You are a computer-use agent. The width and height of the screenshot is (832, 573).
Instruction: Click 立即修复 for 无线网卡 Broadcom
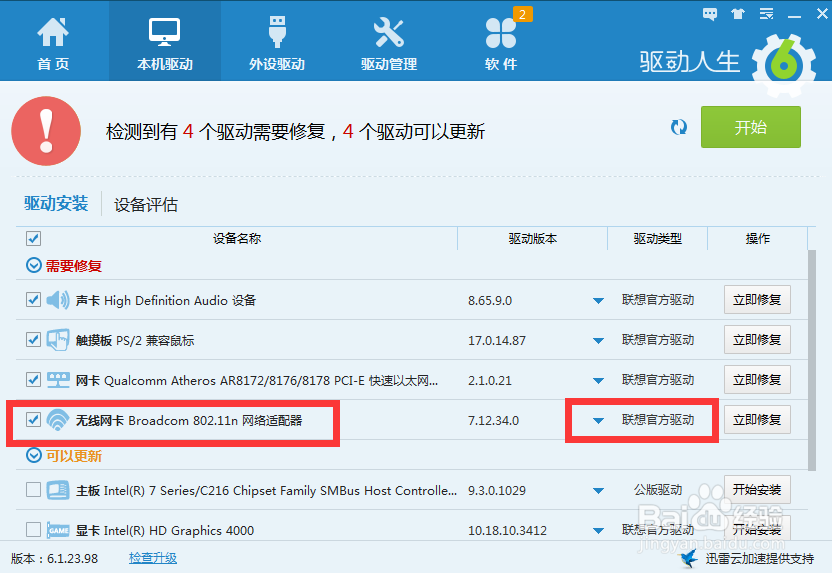coord(757,420)
